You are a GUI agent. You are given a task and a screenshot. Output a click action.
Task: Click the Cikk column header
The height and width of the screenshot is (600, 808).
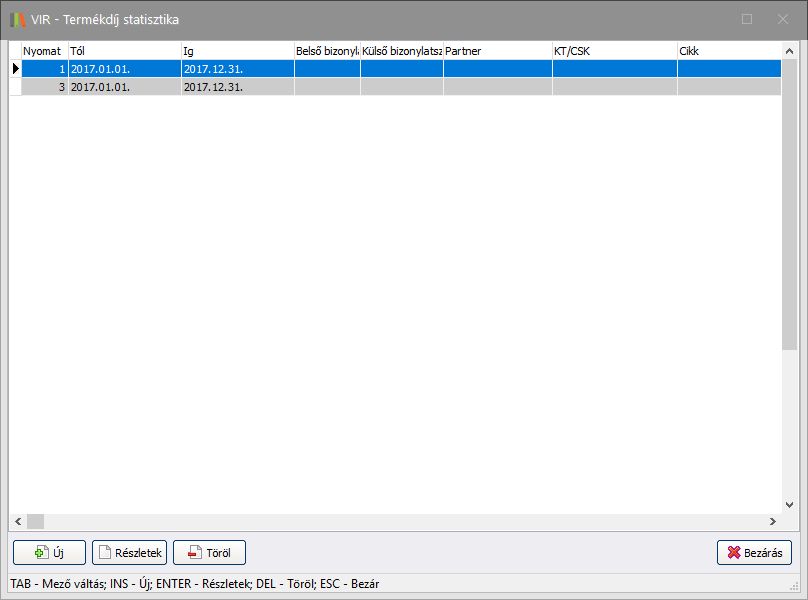tap(728, 50)
